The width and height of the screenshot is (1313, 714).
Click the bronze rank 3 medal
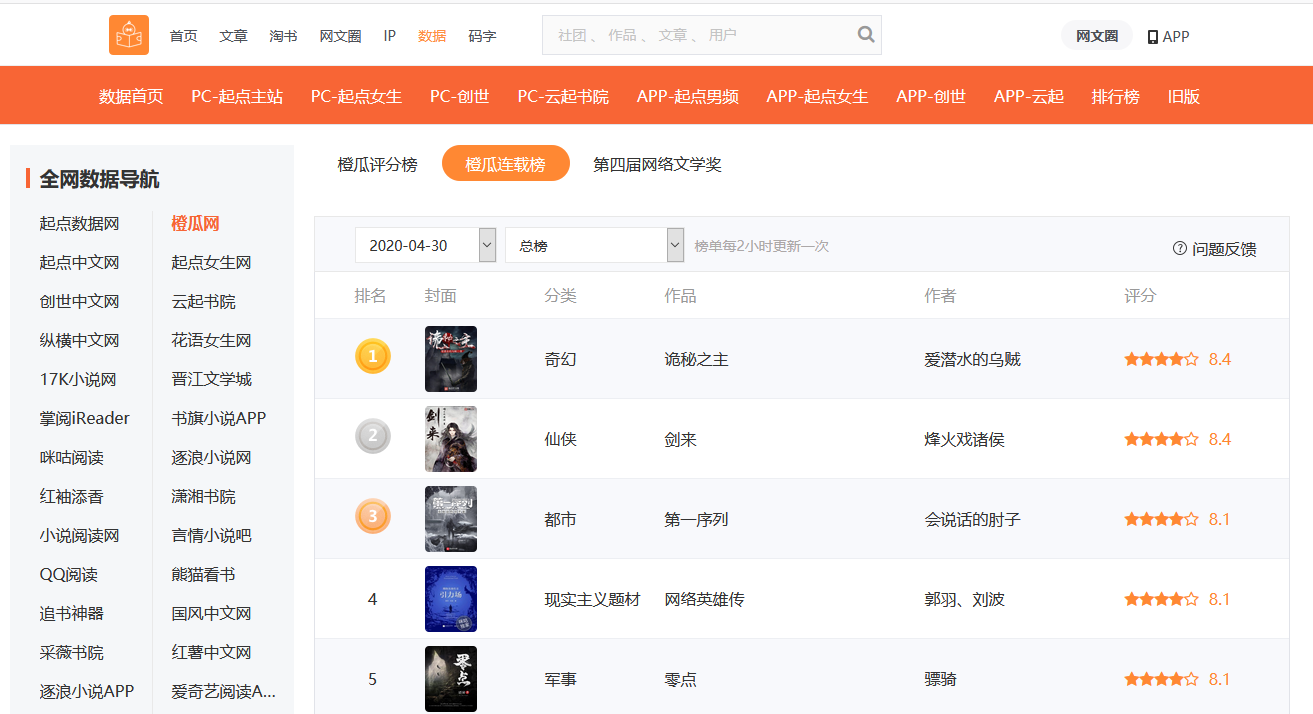pyautogui.click(x=373, y=516)
